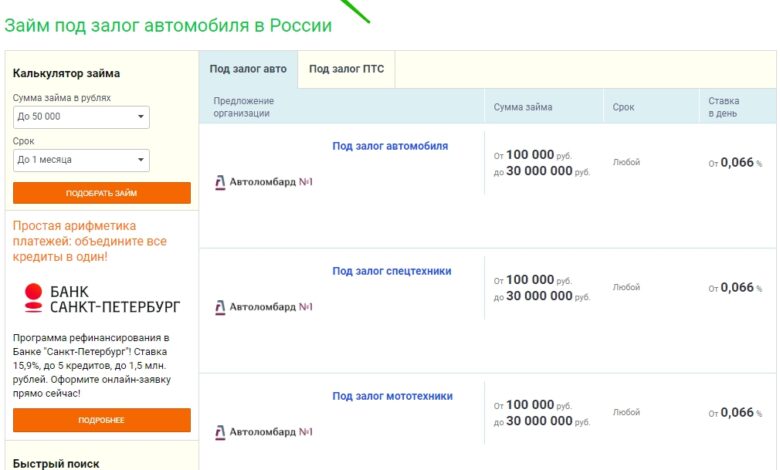The width and height of the screenshot is (780, 470).
Task: Click Срок column header
Action: tap(623, 107)
